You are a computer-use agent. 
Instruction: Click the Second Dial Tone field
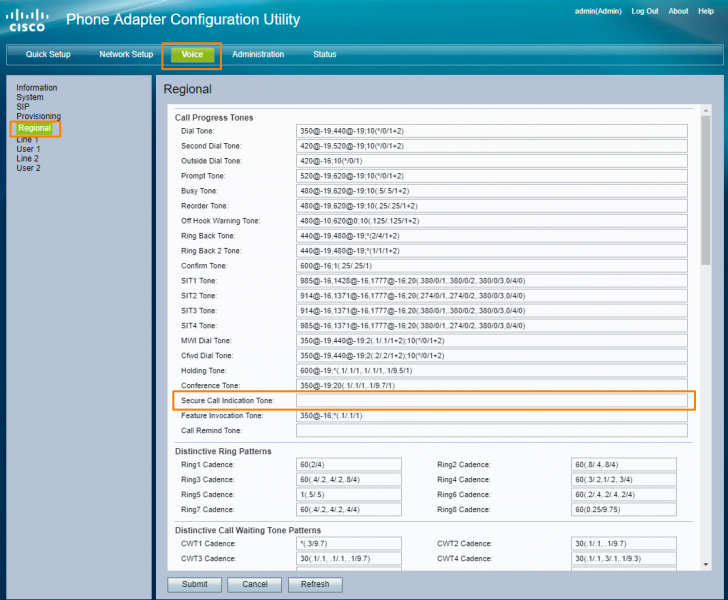[x=492, y=146]
